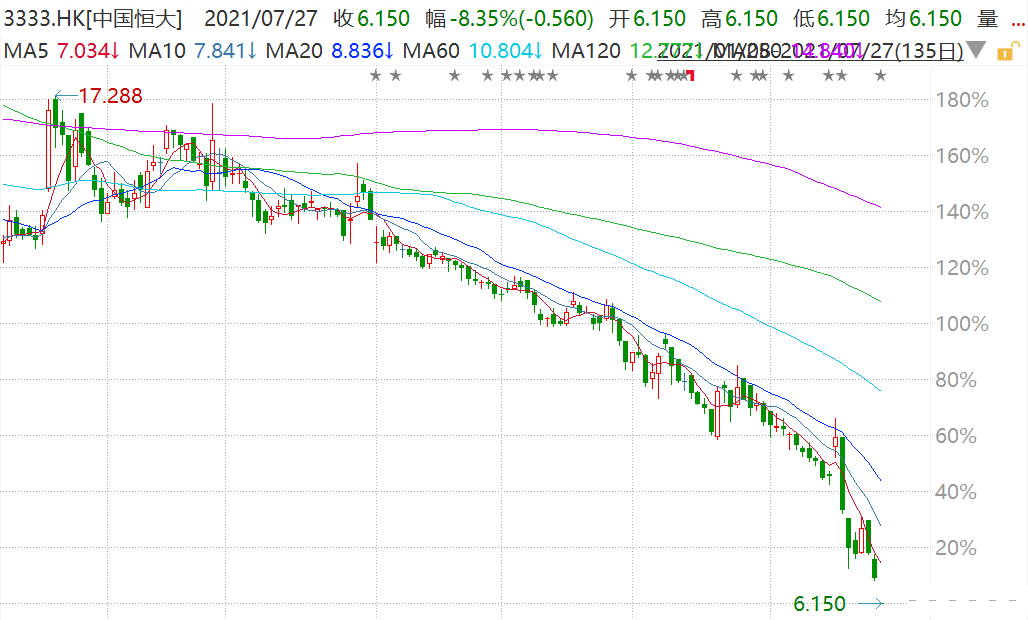The image size is (1028, 620).
Task: Click the 17.288 peak price label
Action: [110, 96]
